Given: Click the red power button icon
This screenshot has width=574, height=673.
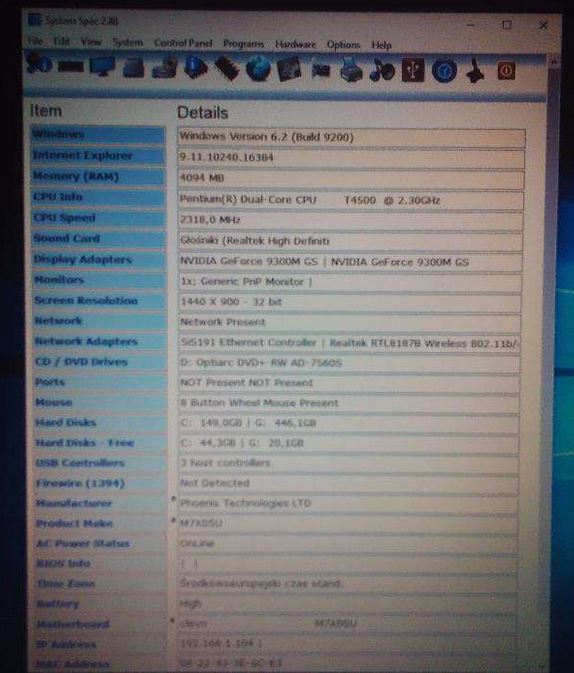Looking at the screenshot, I should (x=506, y=71).
